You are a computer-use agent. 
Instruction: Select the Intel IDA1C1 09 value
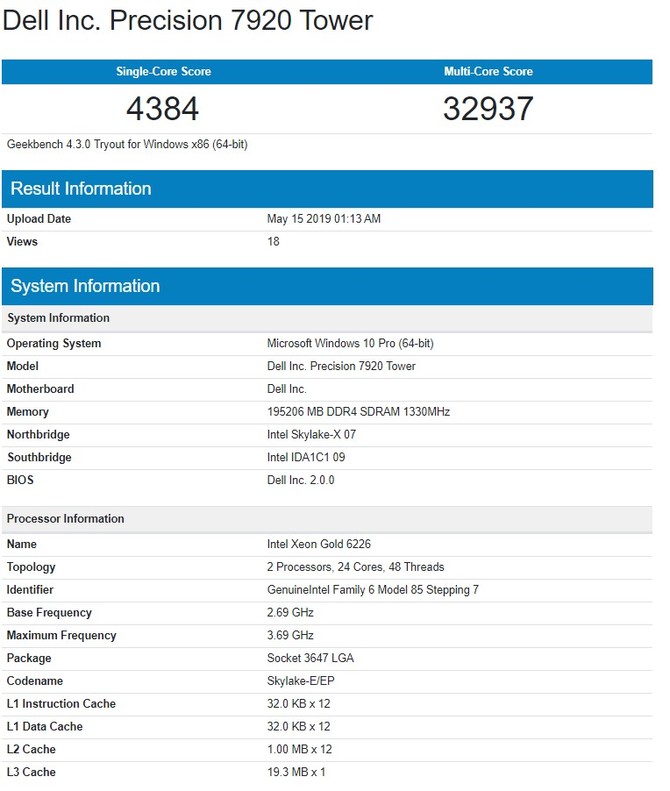306,458
